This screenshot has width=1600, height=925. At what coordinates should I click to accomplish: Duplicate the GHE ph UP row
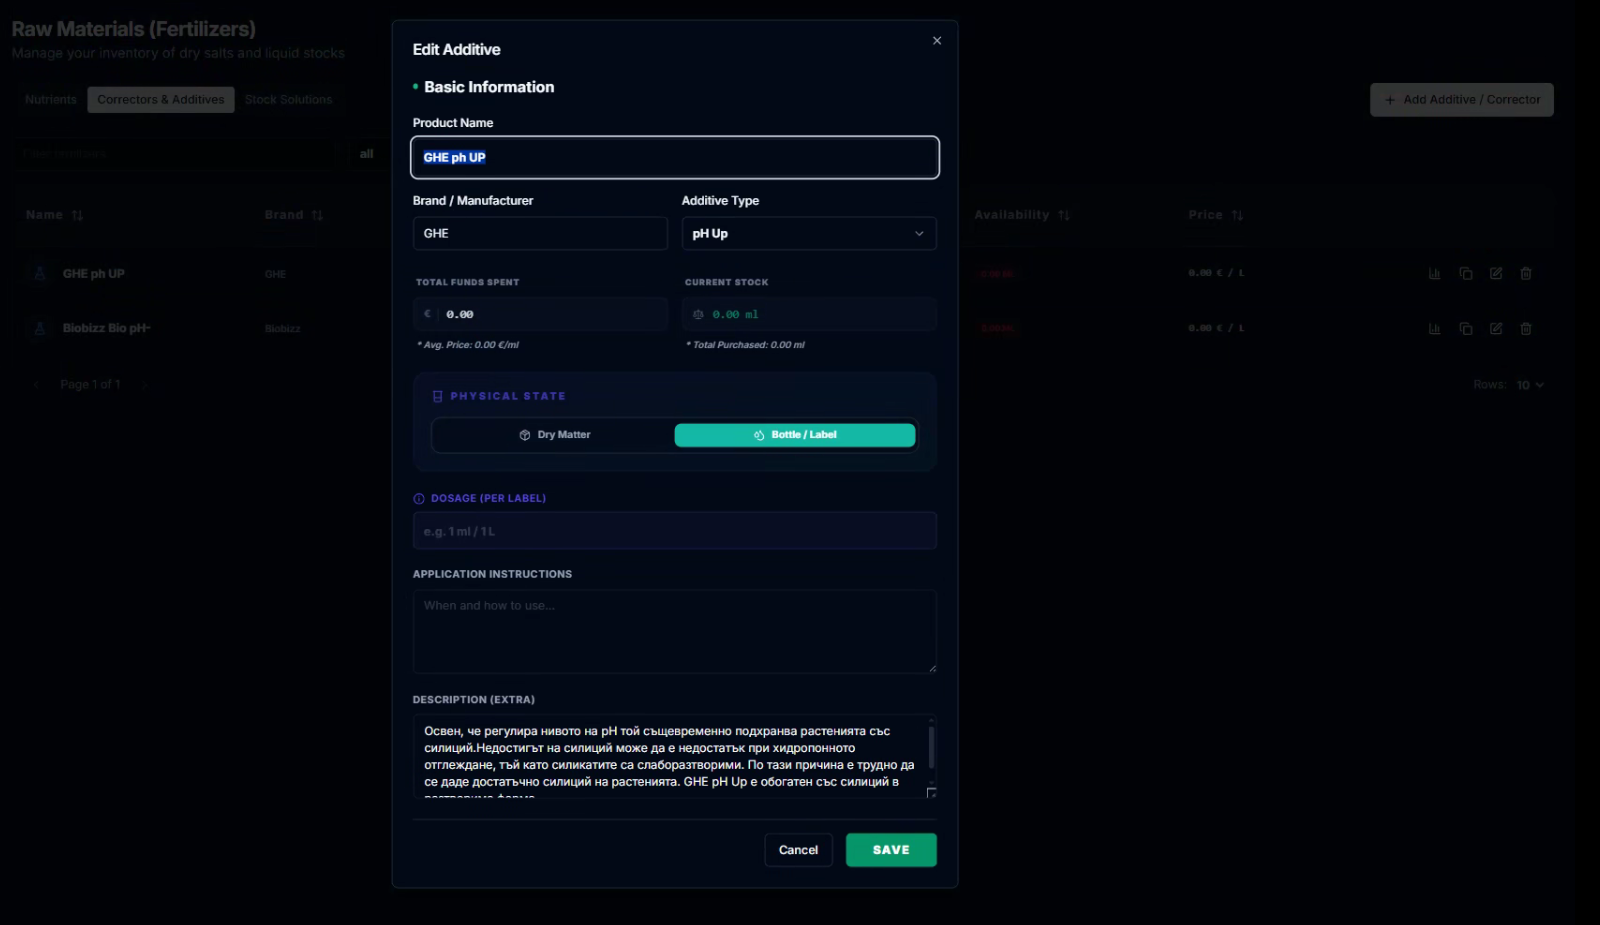[1466, 274]
